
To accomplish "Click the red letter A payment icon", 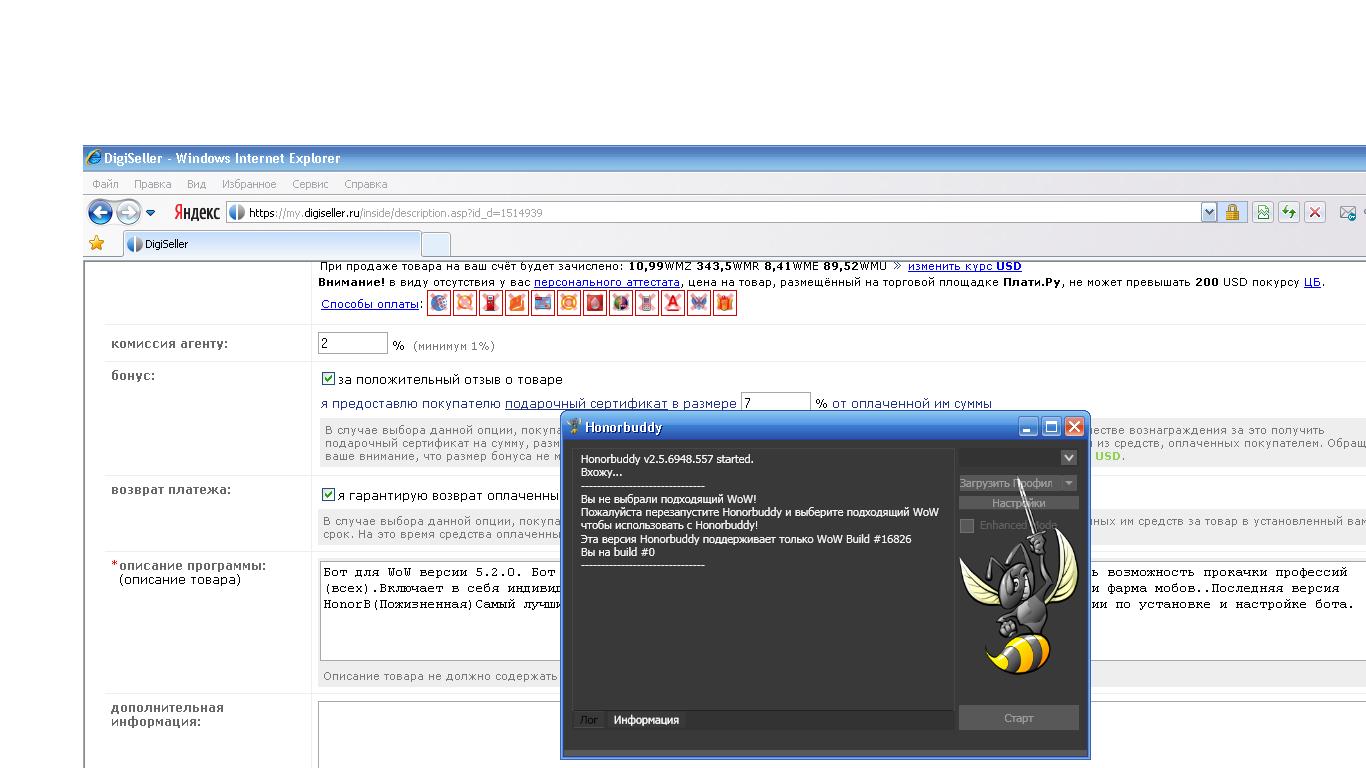I will tap(673, 303).
